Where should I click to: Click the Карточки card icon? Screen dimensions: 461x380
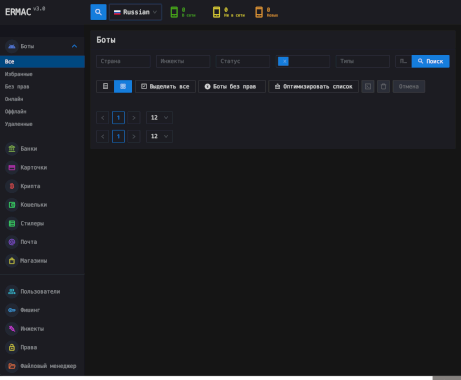12,167
